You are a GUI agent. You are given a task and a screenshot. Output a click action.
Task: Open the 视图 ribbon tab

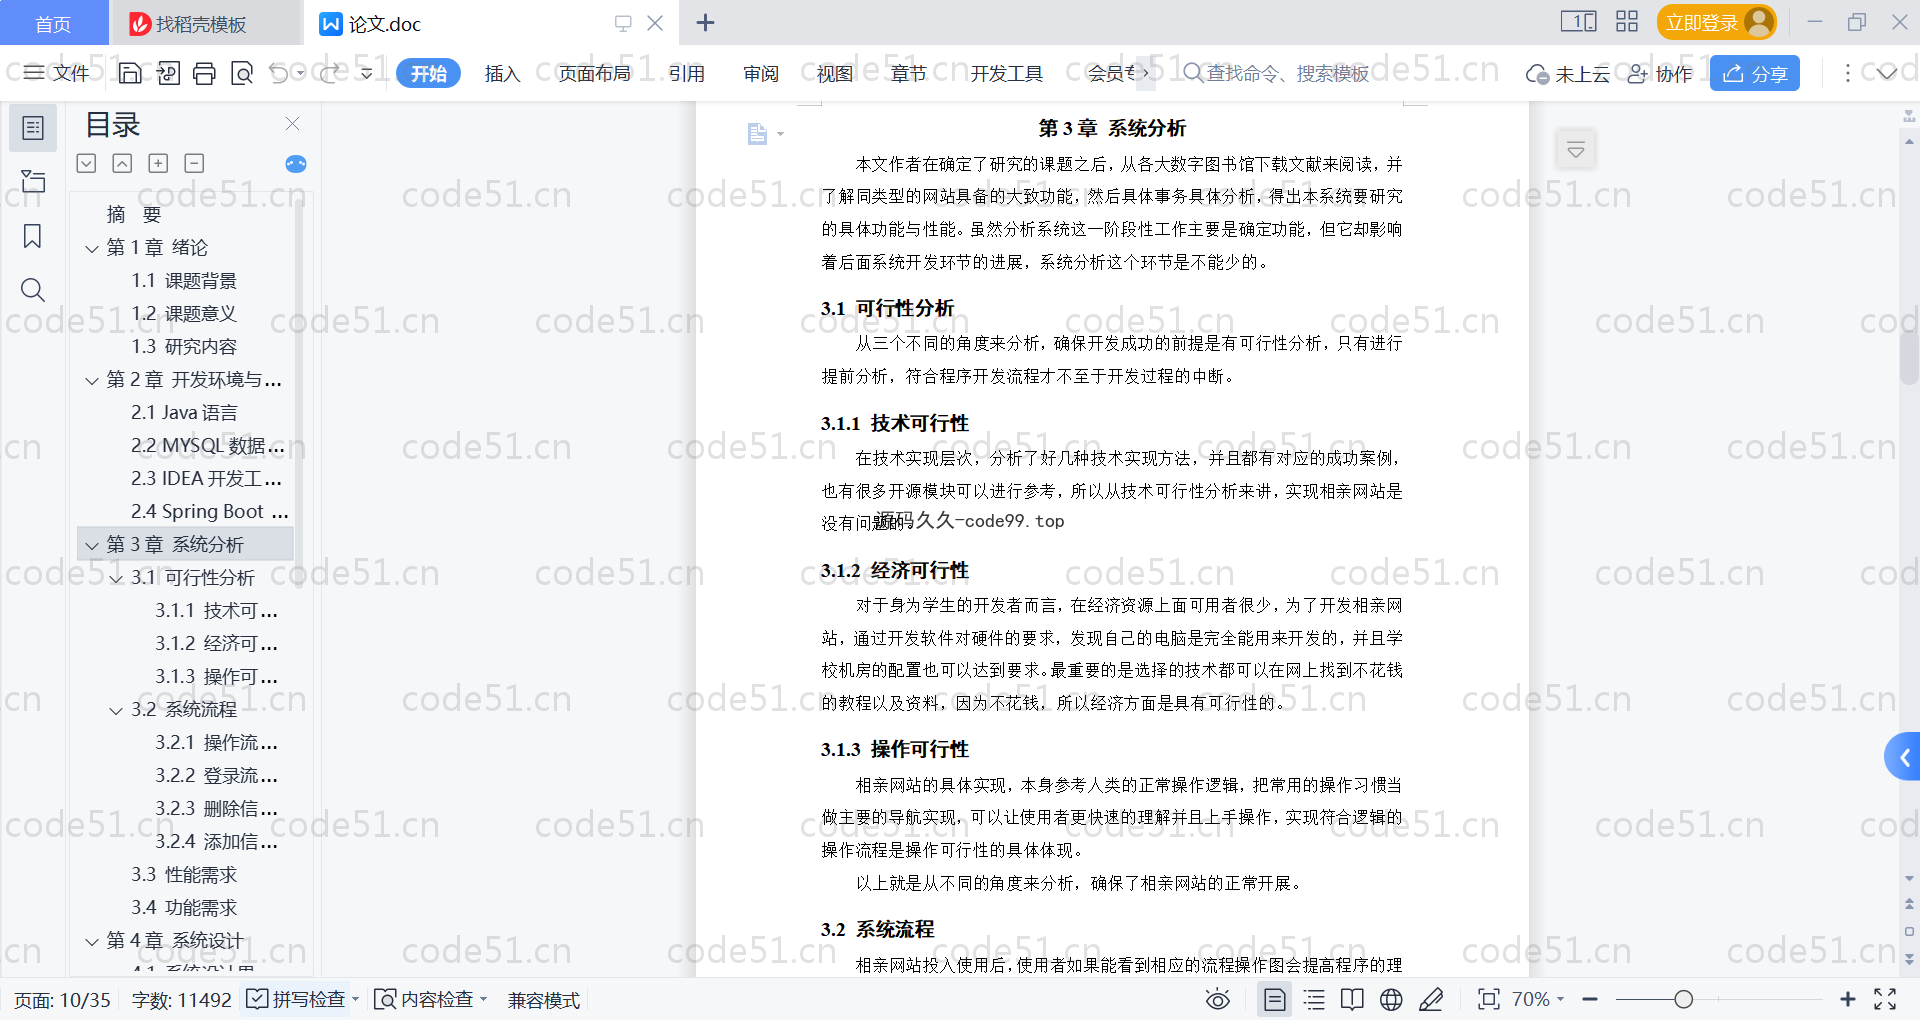click(x=835, y=73)
